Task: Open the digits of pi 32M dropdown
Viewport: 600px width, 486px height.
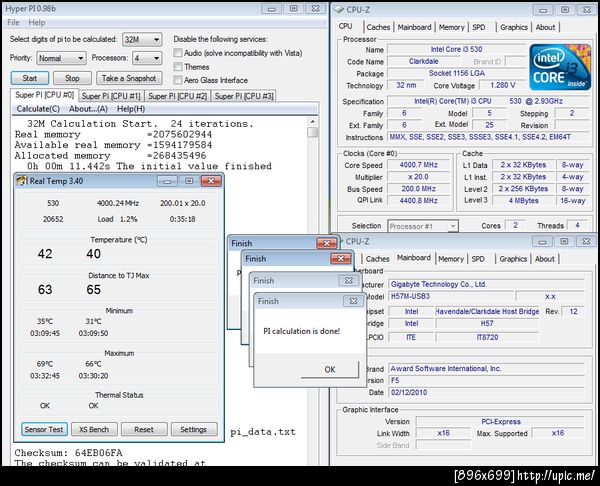Action: (x=142, y=39)
